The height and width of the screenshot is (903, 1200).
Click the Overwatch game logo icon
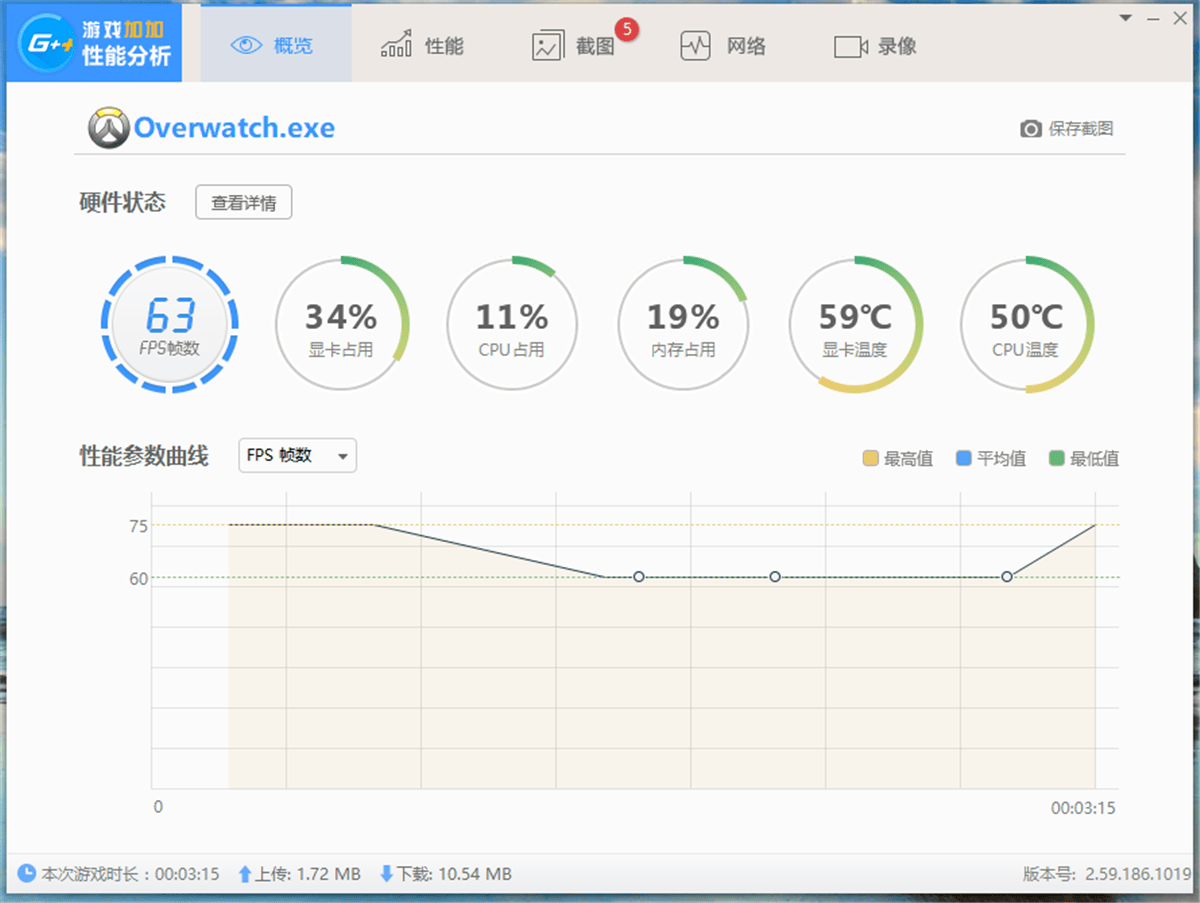[108, 128]
